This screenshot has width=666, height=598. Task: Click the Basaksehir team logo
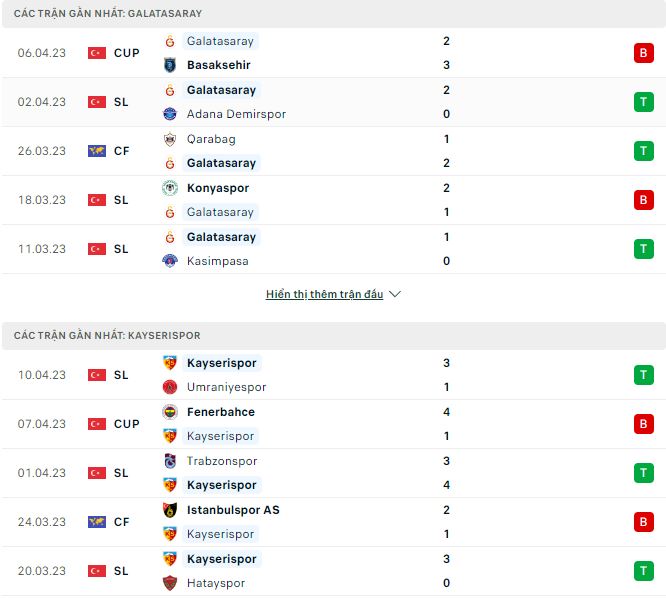coord(169,65)
